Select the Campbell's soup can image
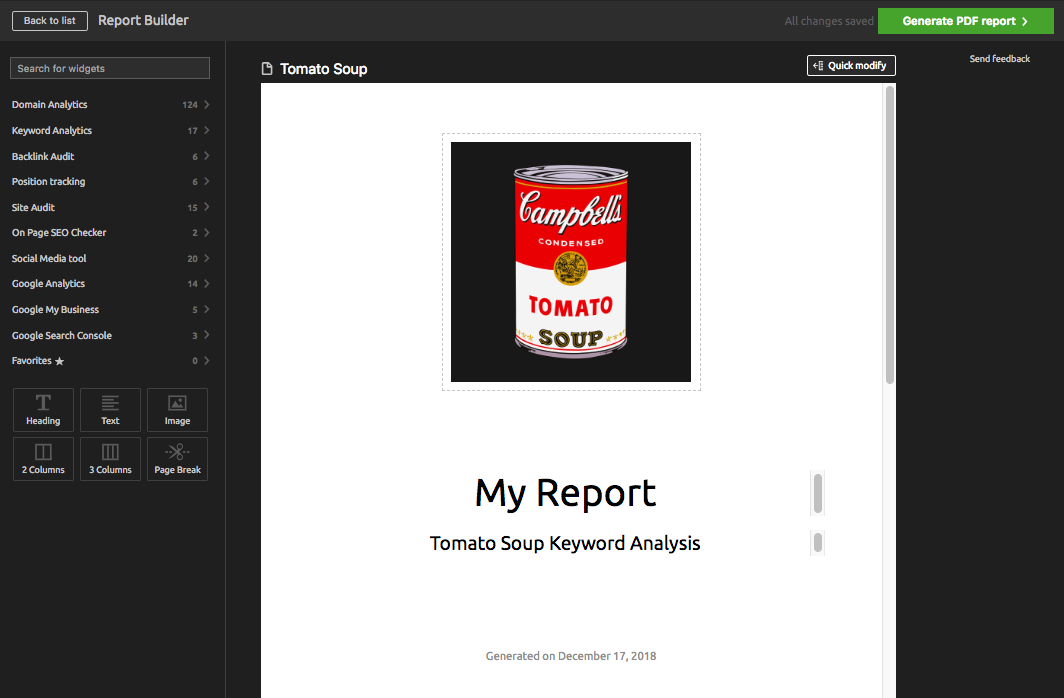This screenshot has width=1064, height=698. (x=571, y=262)
